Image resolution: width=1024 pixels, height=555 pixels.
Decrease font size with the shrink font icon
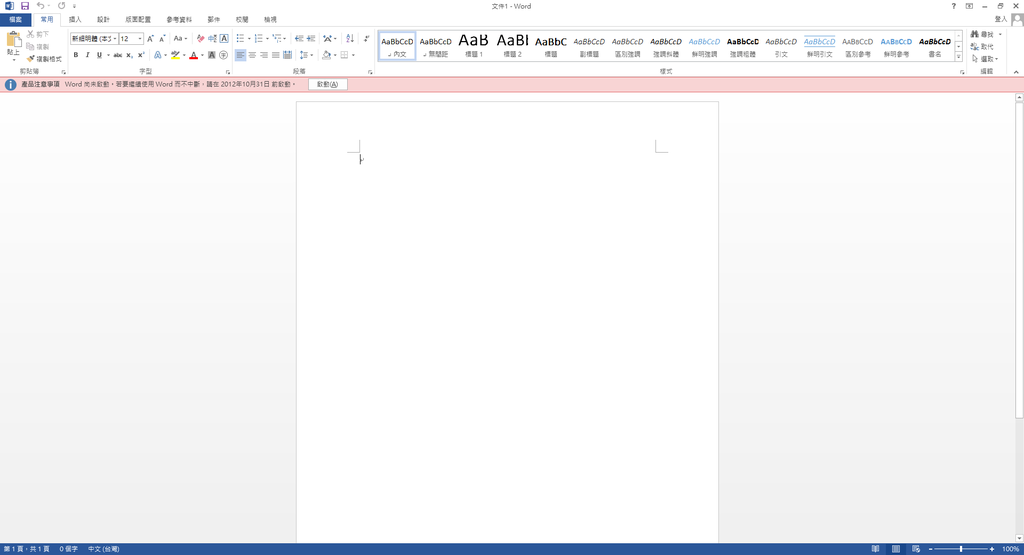click(x=162, y=39)
